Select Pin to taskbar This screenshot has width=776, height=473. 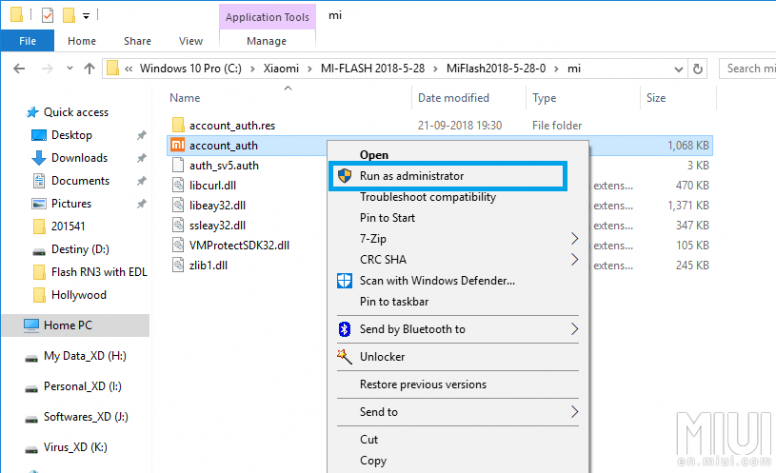tap(394, 301)
